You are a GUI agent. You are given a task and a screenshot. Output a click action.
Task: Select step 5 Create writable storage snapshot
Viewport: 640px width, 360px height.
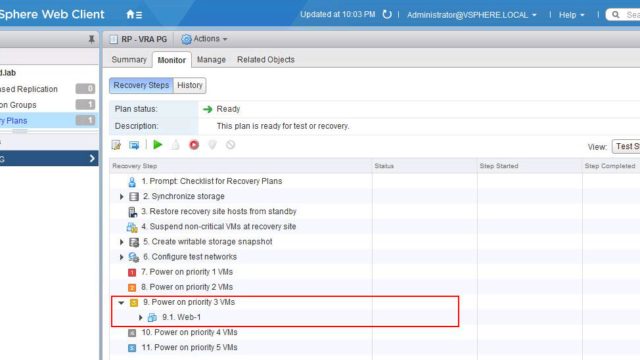[208, 242]
